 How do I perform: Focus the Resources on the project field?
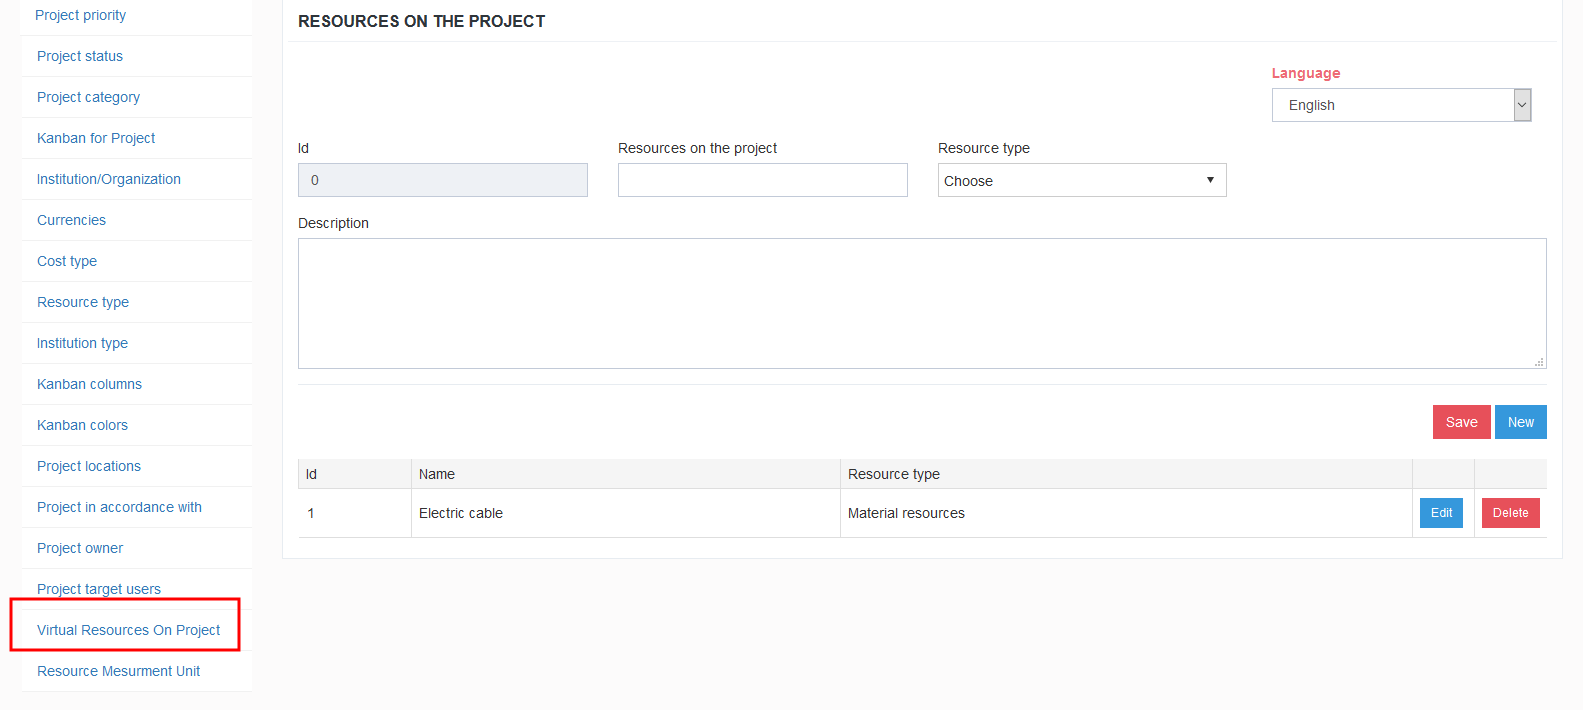(x=763, y=180)
